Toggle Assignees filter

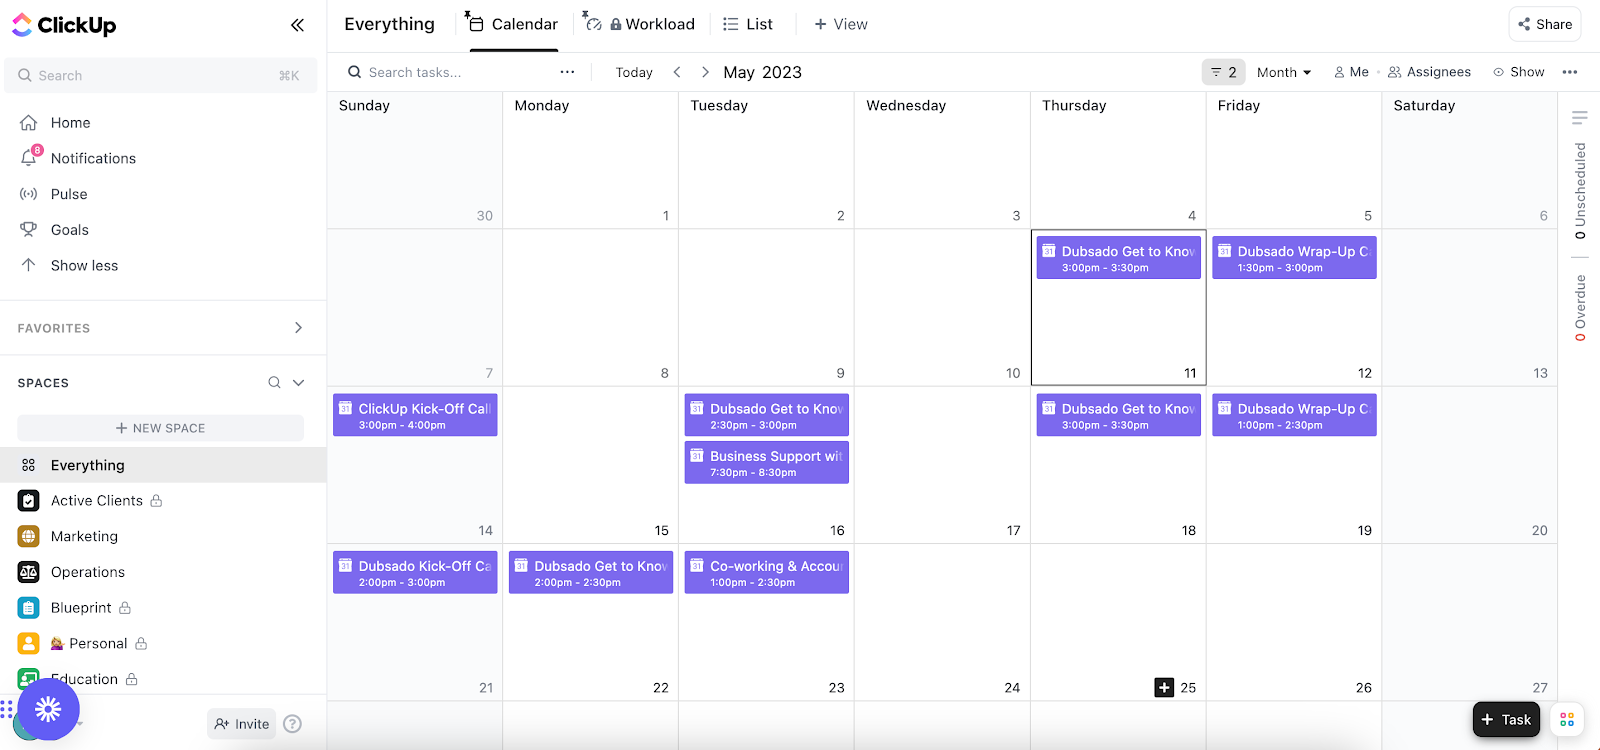(x=1429, y=72)
